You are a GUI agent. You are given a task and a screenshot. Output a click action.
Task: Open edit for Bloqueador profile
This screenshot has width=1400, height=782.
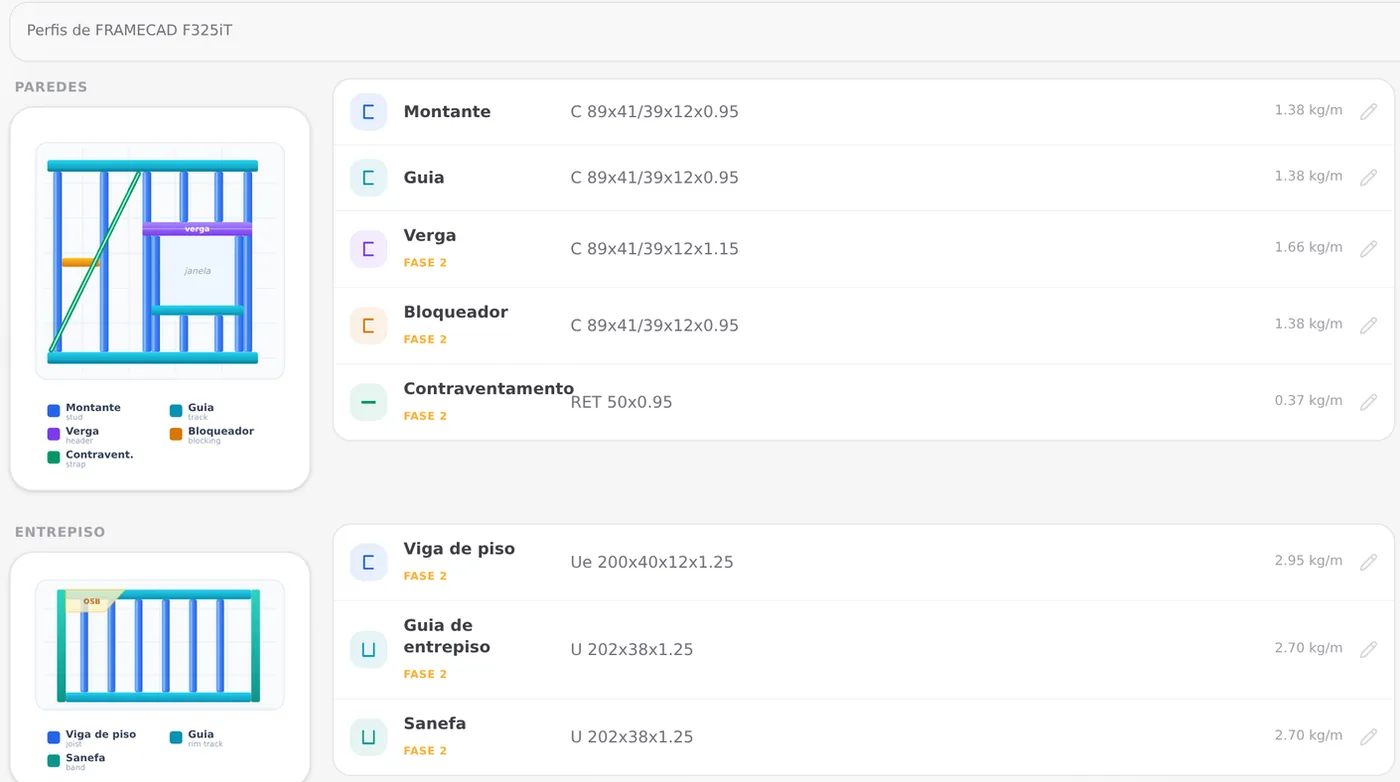1368,326
